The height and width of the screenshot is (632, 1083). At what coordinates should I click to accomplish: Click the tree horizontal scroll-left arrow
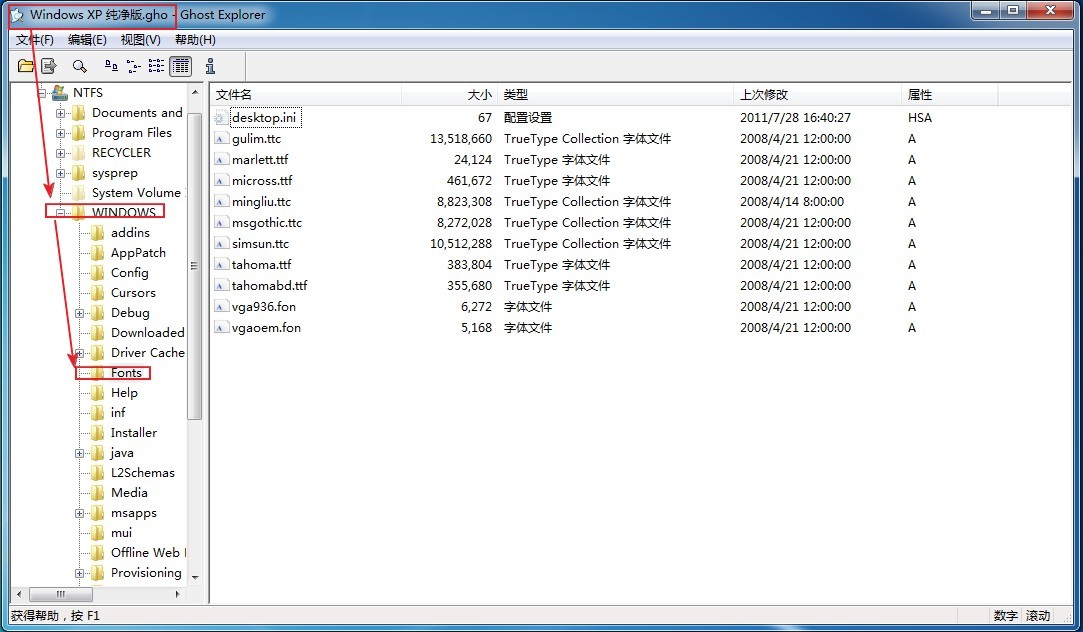click(19, 594)
